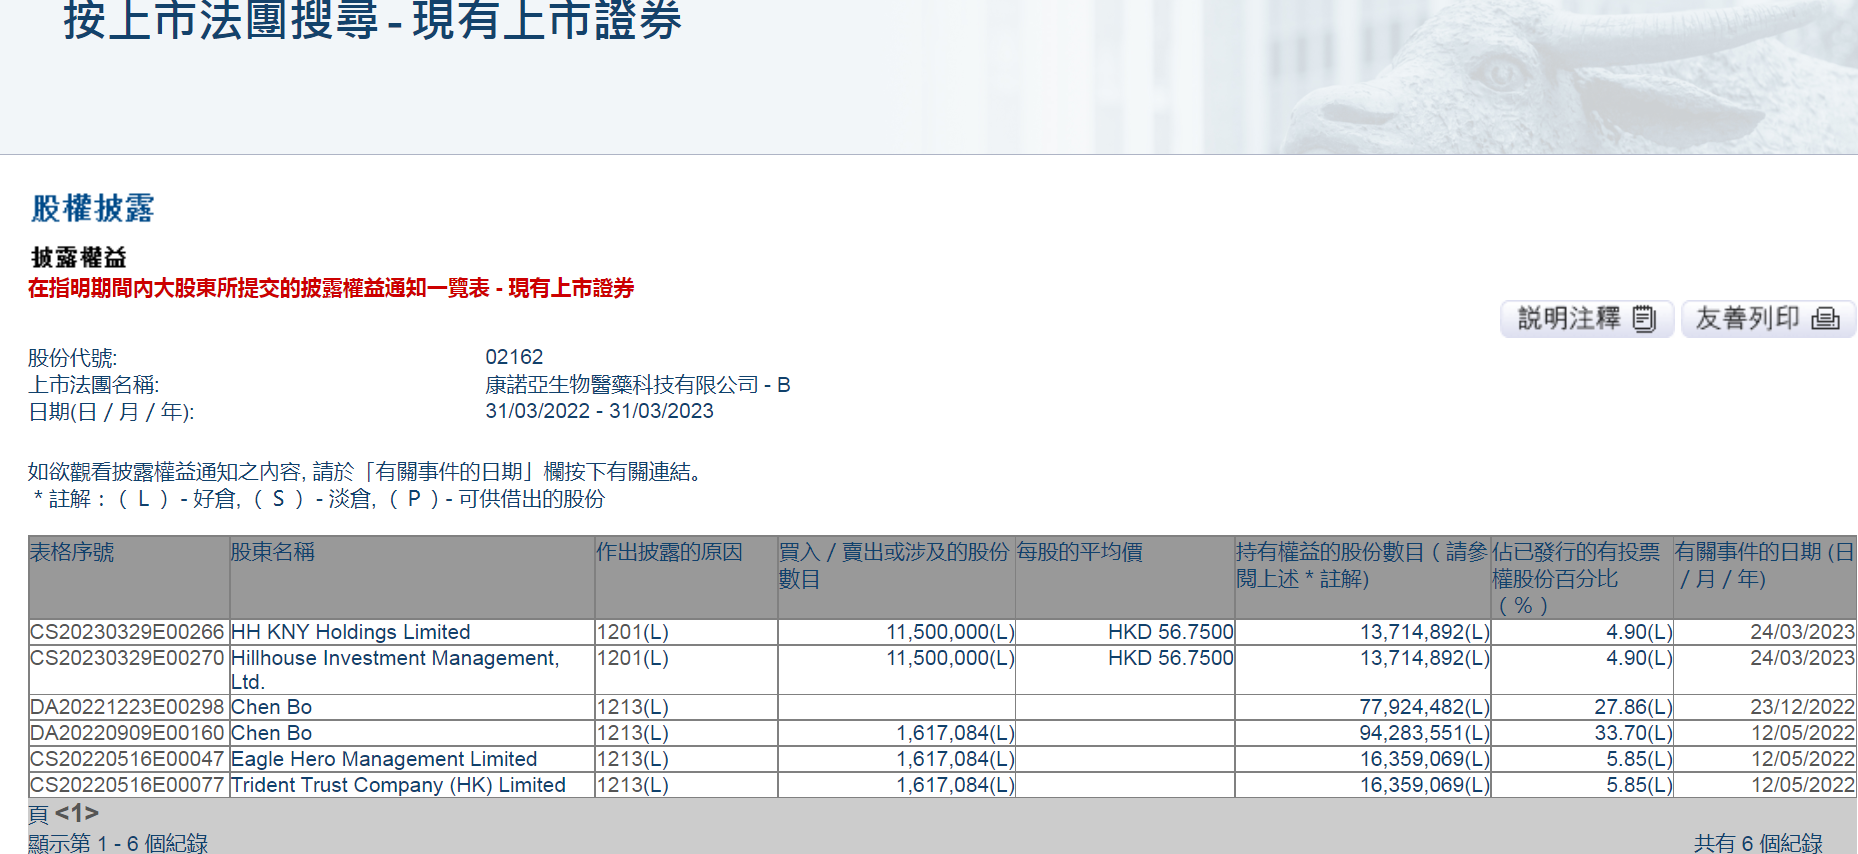
Task: Click reason code 1201(L) for Hillhouse Investment
Action: tap(632, 658)
